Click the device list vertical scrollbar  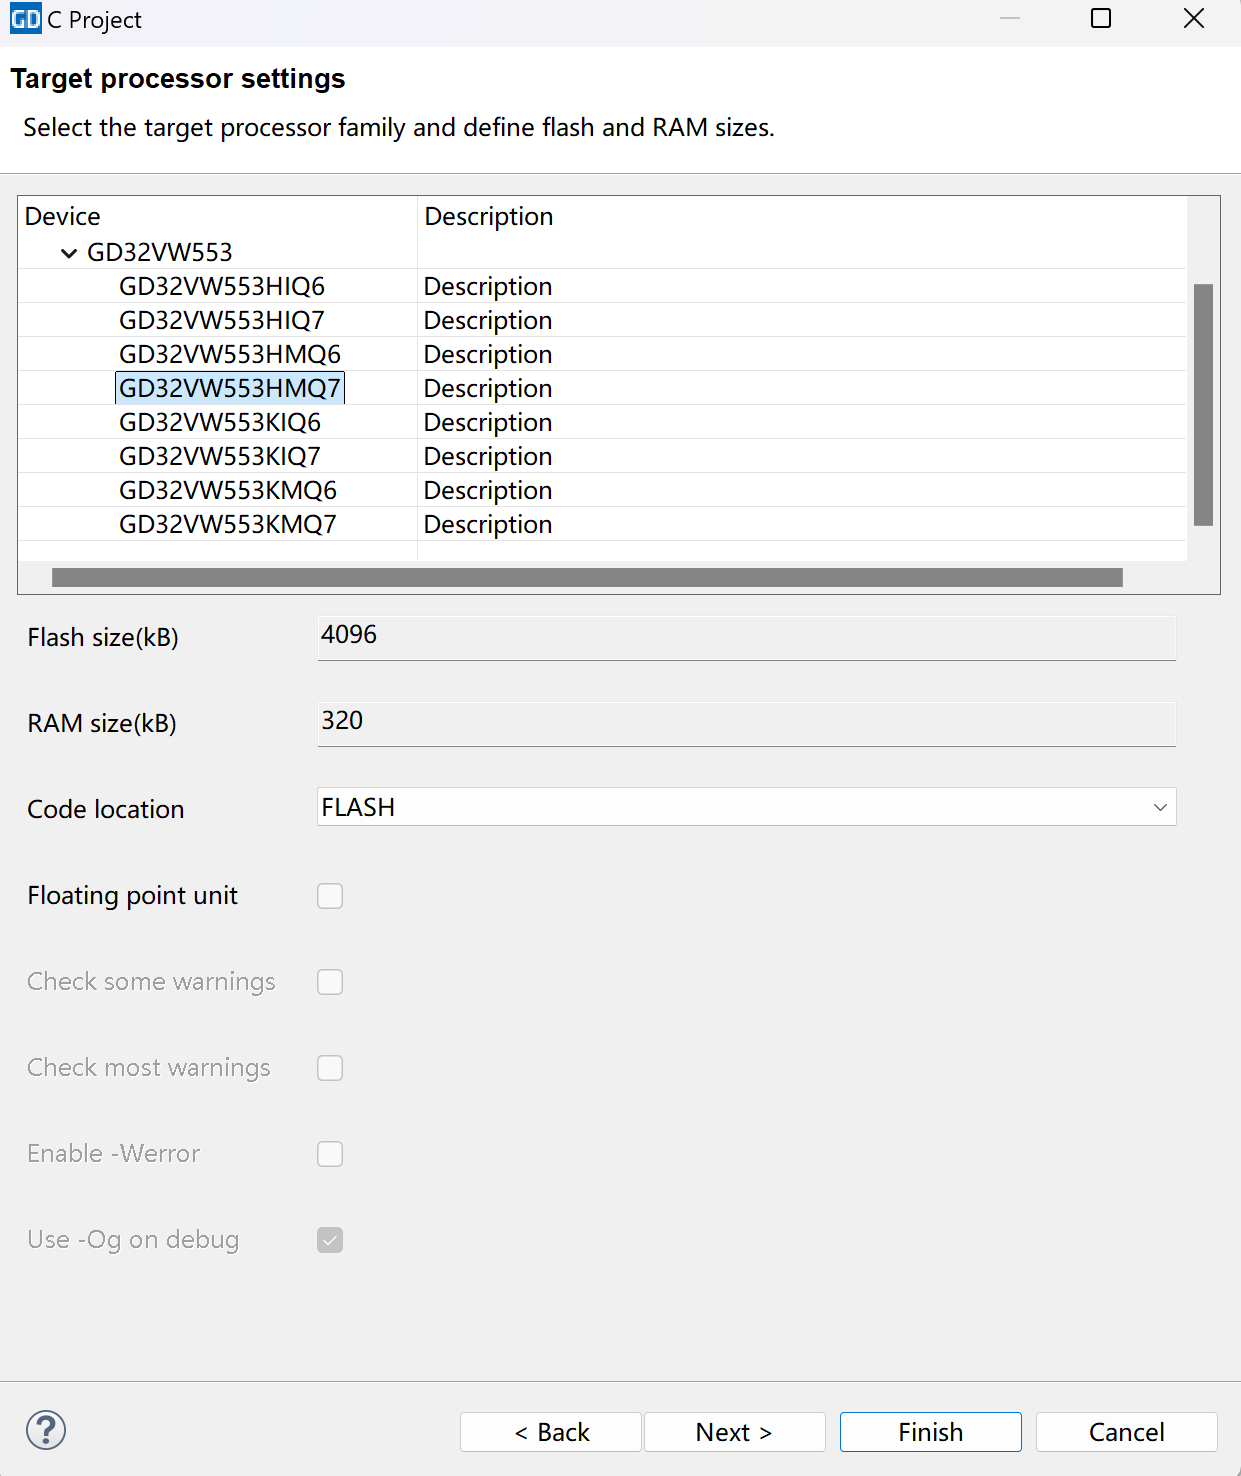click(x=1203, y=405)
